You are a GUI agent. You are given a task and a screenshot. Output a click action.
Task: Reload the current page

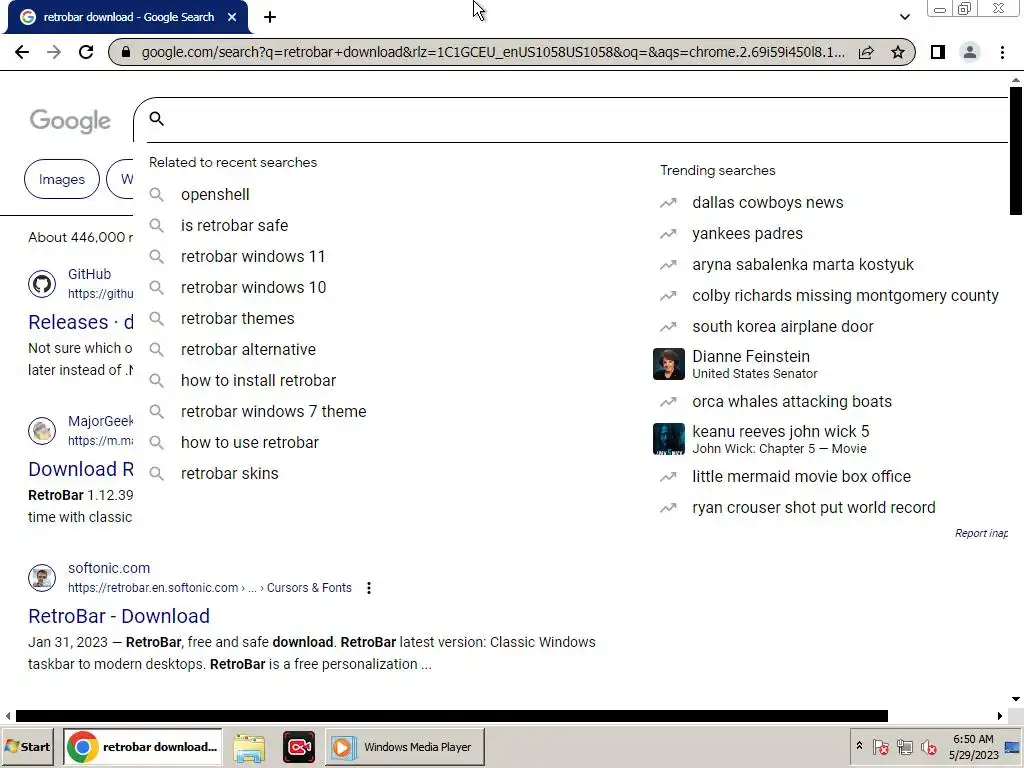pos(86,52)
